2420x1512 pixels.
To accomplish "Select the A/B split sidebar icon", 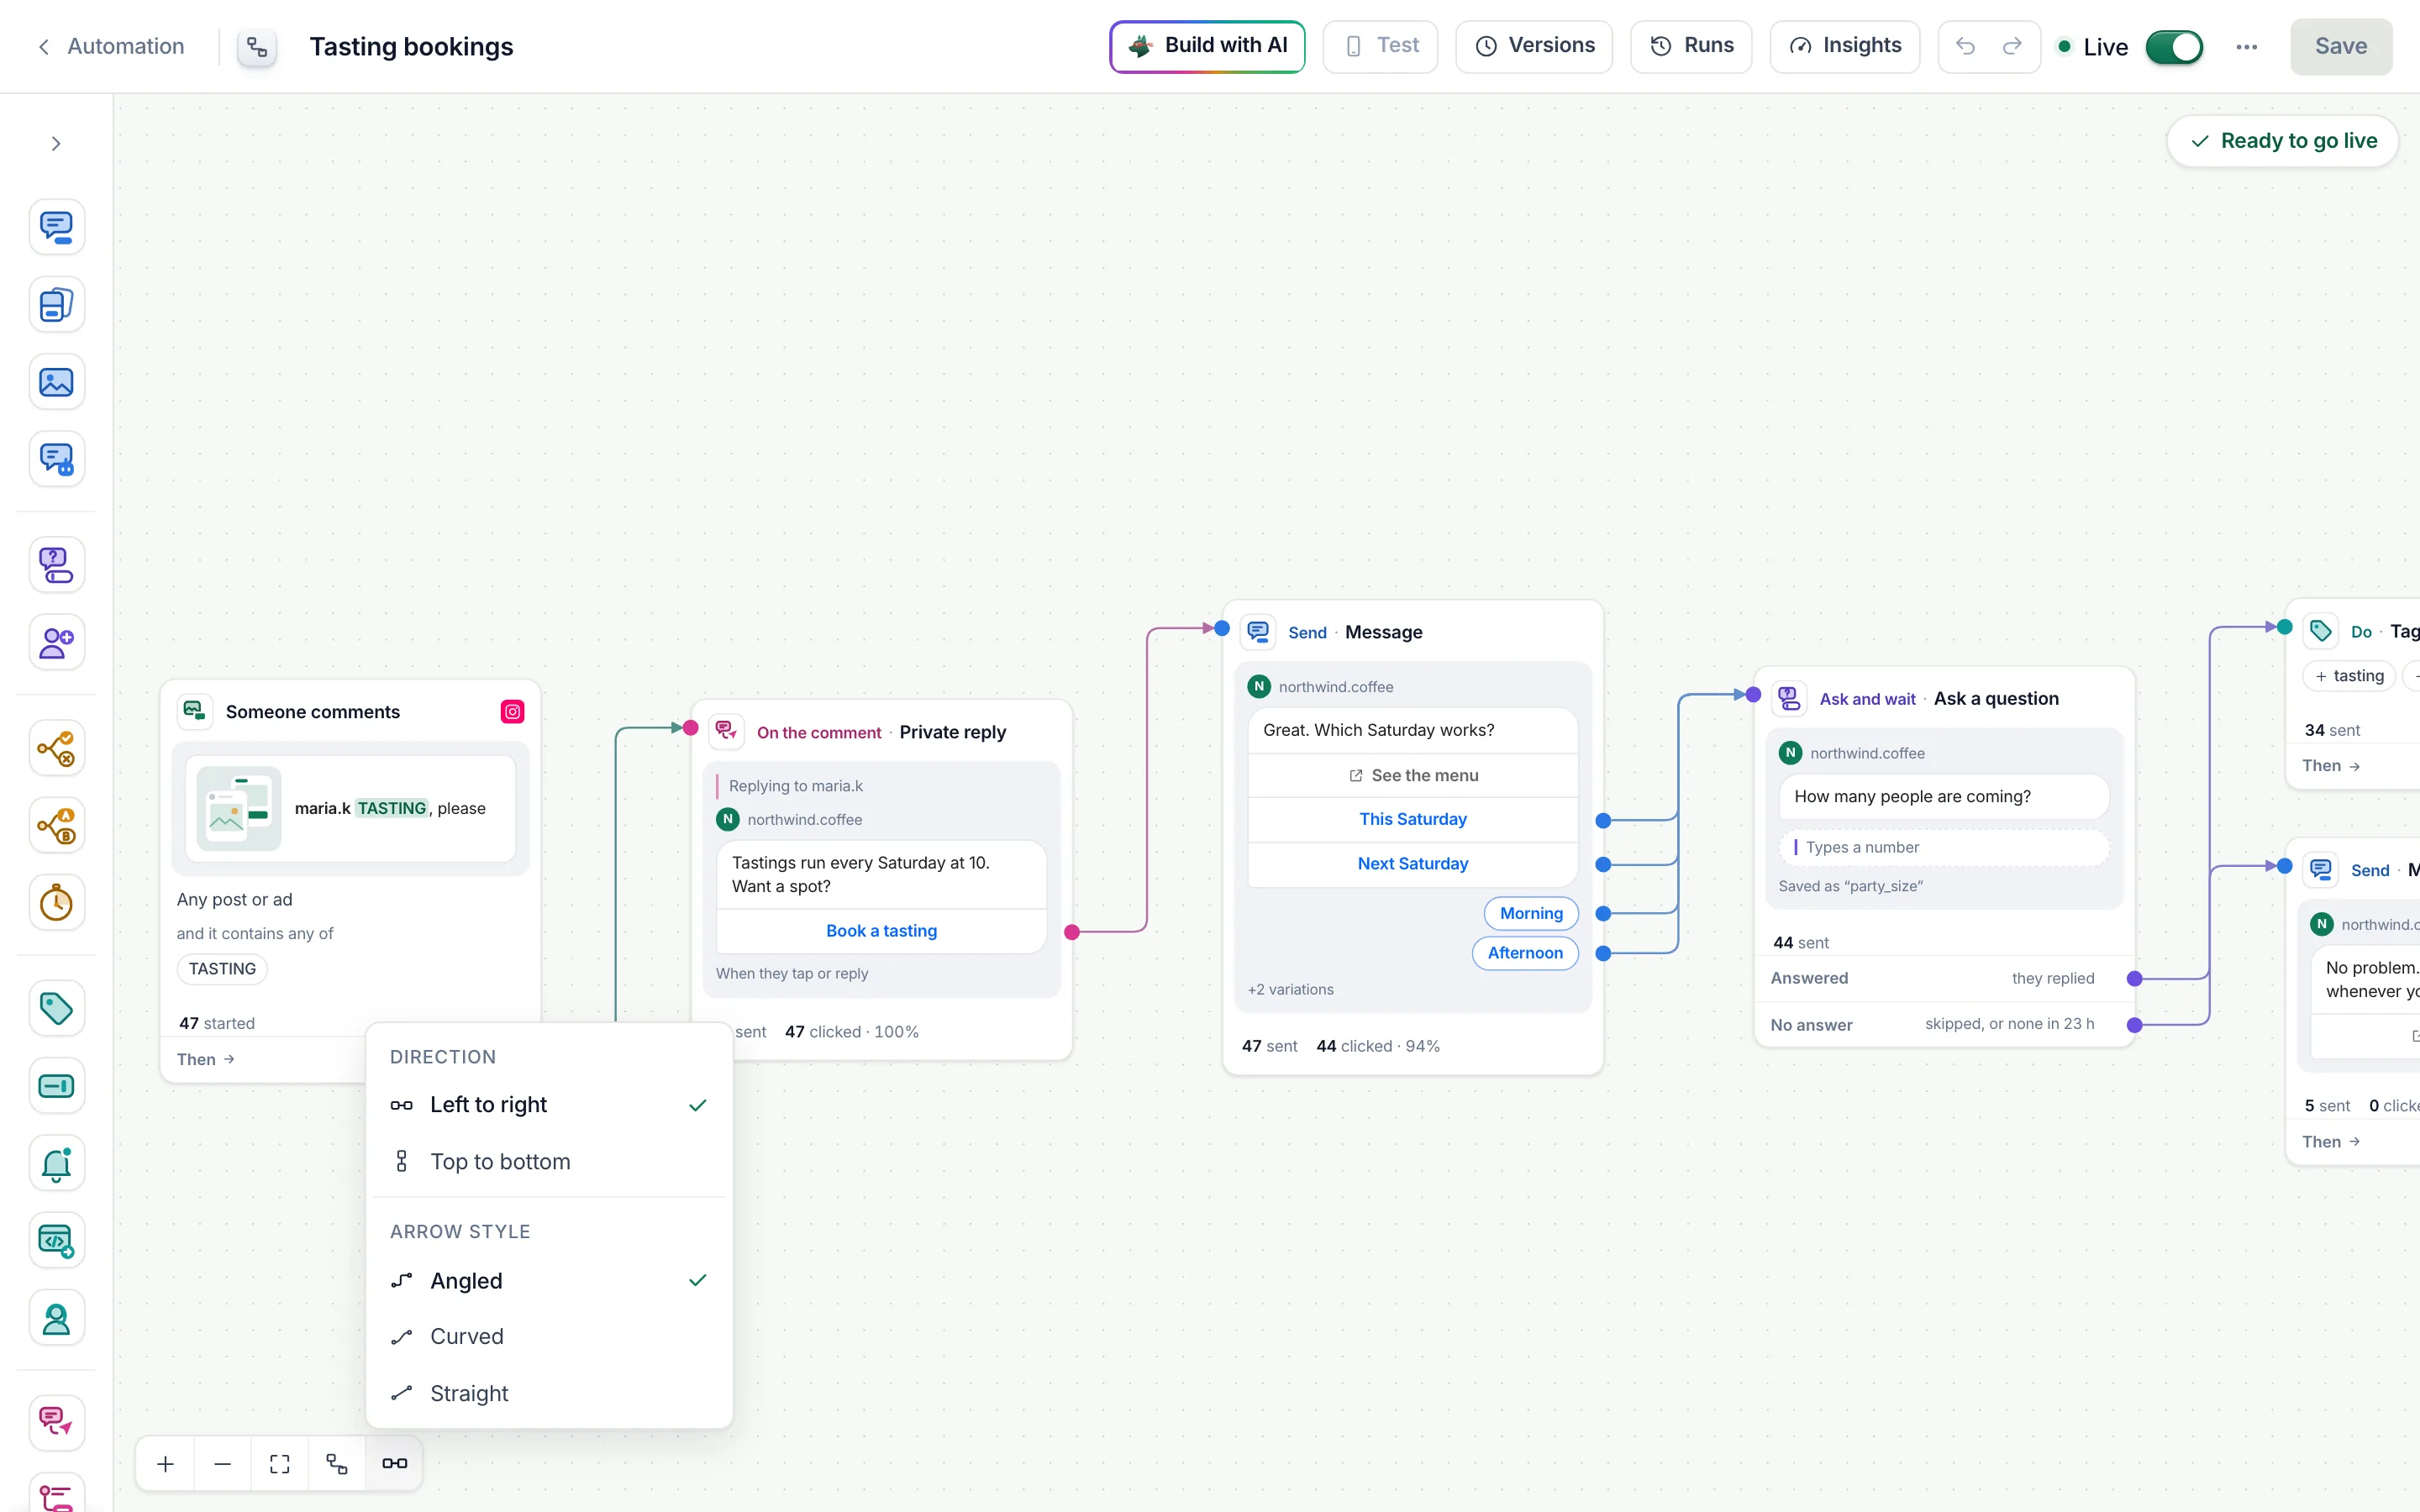I will coord(56,826).
